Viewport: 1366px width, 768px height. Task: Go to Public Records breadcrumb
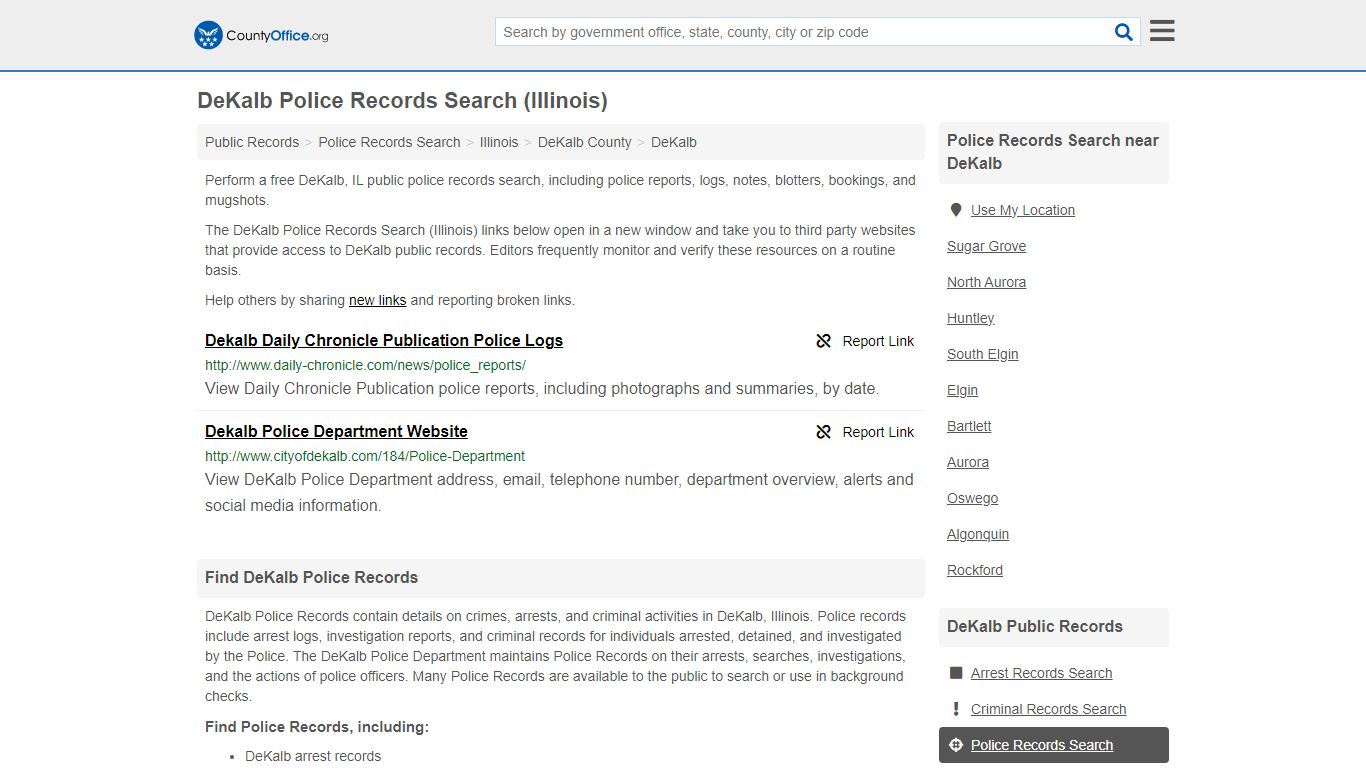[252, 142]
